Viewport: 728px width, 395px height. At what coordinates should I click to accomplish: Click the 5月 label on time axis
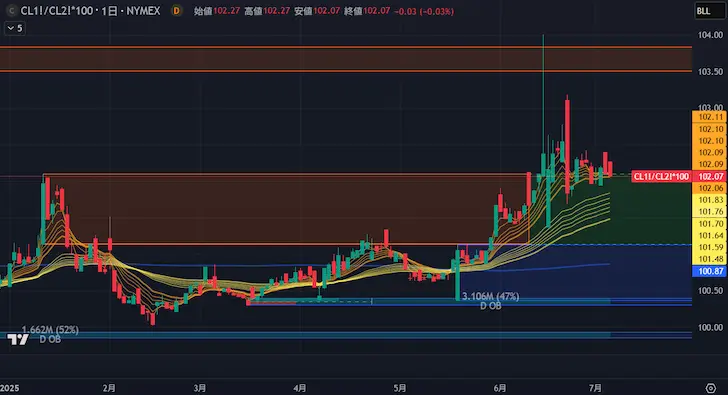400,388
